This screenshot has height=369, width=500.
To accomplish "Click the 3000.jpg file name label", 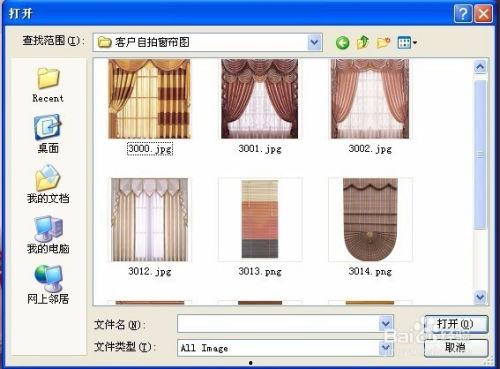I will [x=150, y=149].
